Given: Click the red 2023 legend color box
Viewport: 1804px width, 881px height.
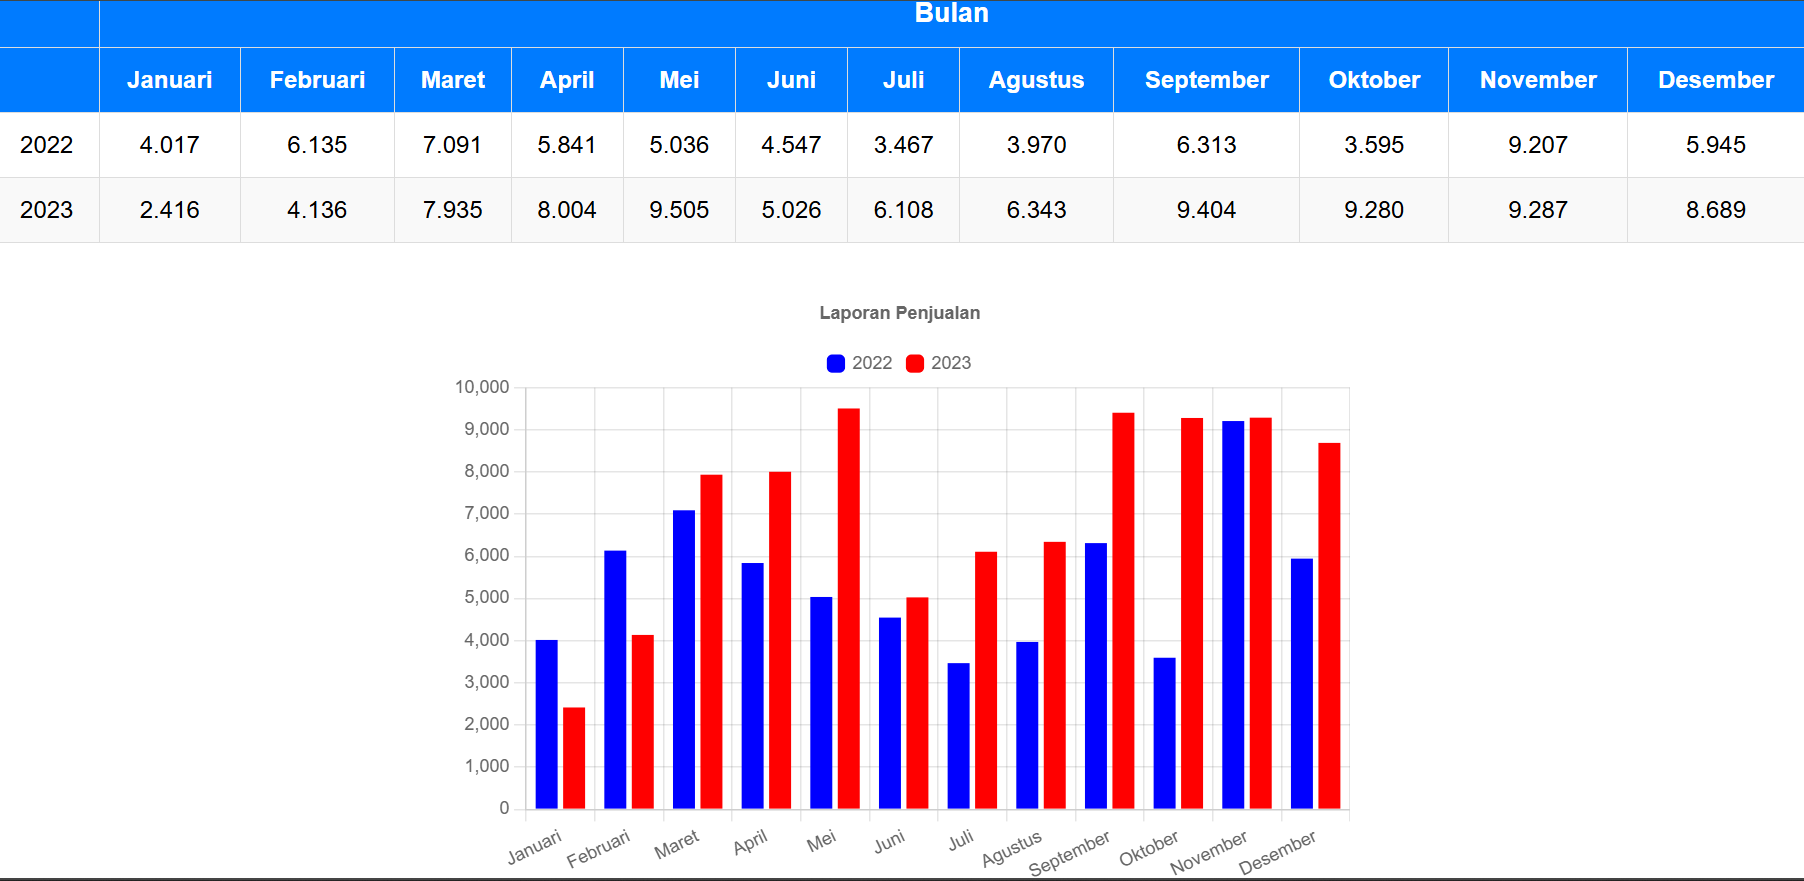Looking at the screenshot, I should click(915, 363).
